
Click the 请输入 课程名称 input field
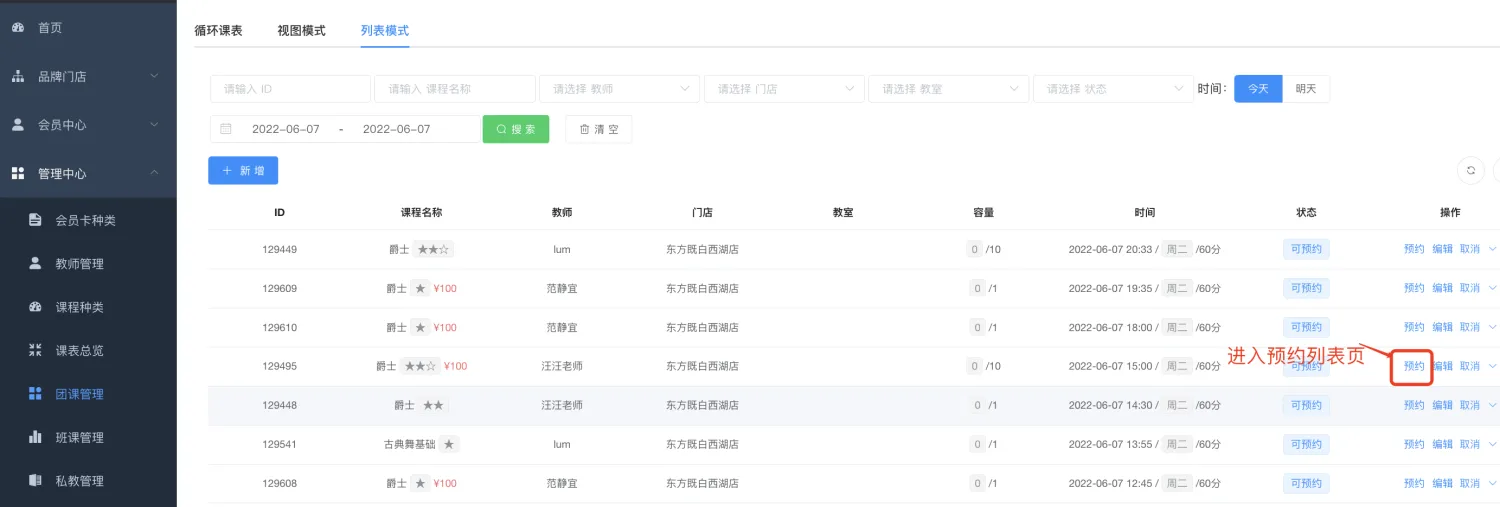click(454, 89)
